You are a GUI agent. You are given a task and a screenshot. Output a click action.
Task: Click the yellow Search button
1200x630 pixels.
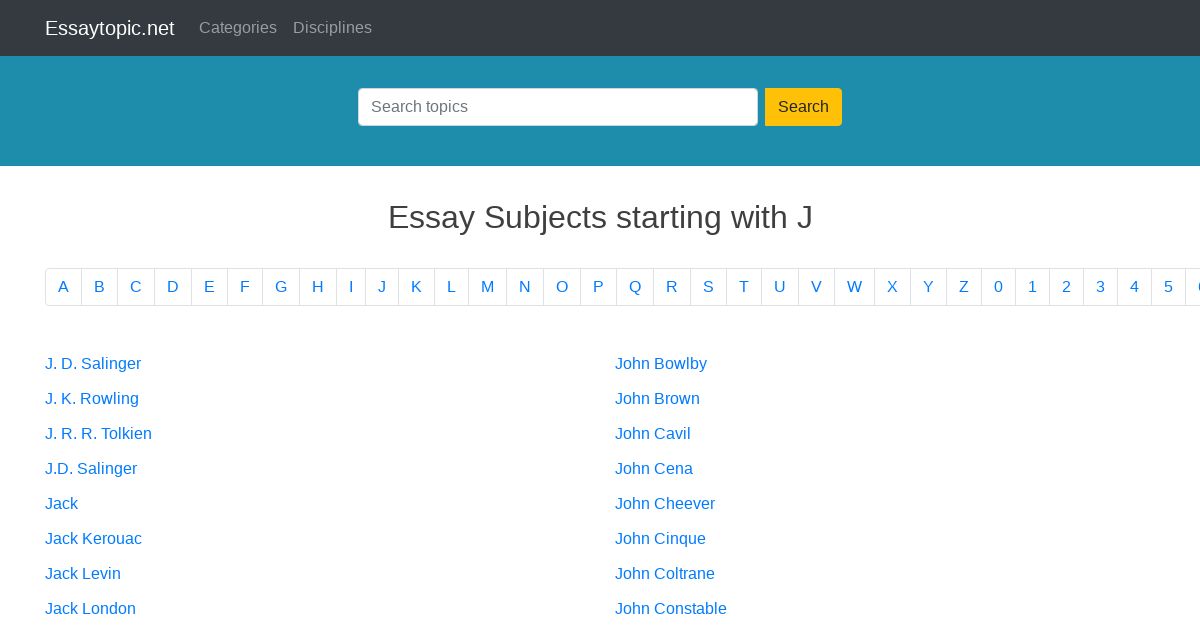803,107
